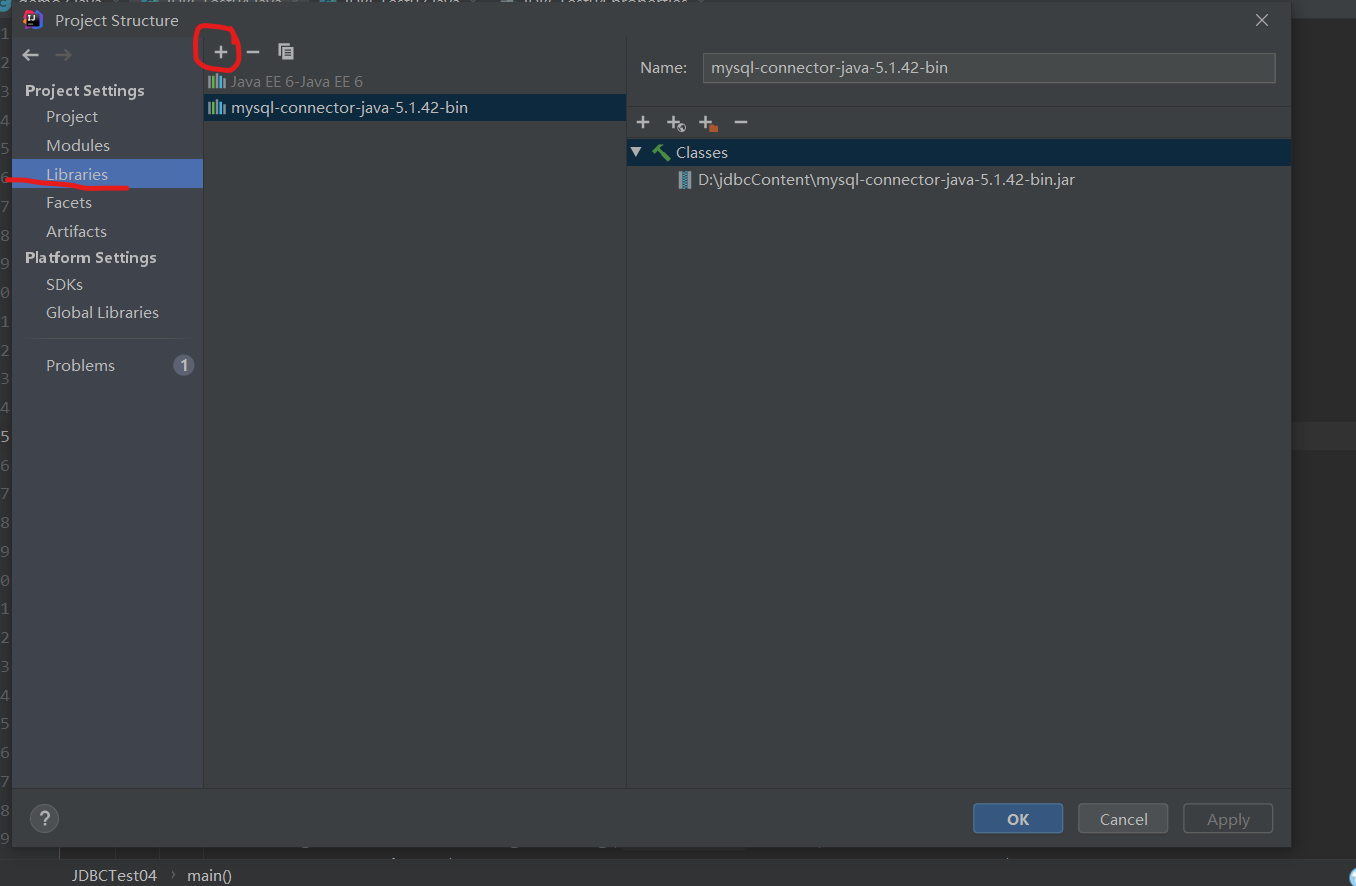This screenshot has width=1356, height=886.
Task: Open help with the question mark button
Action: point(44,819)
